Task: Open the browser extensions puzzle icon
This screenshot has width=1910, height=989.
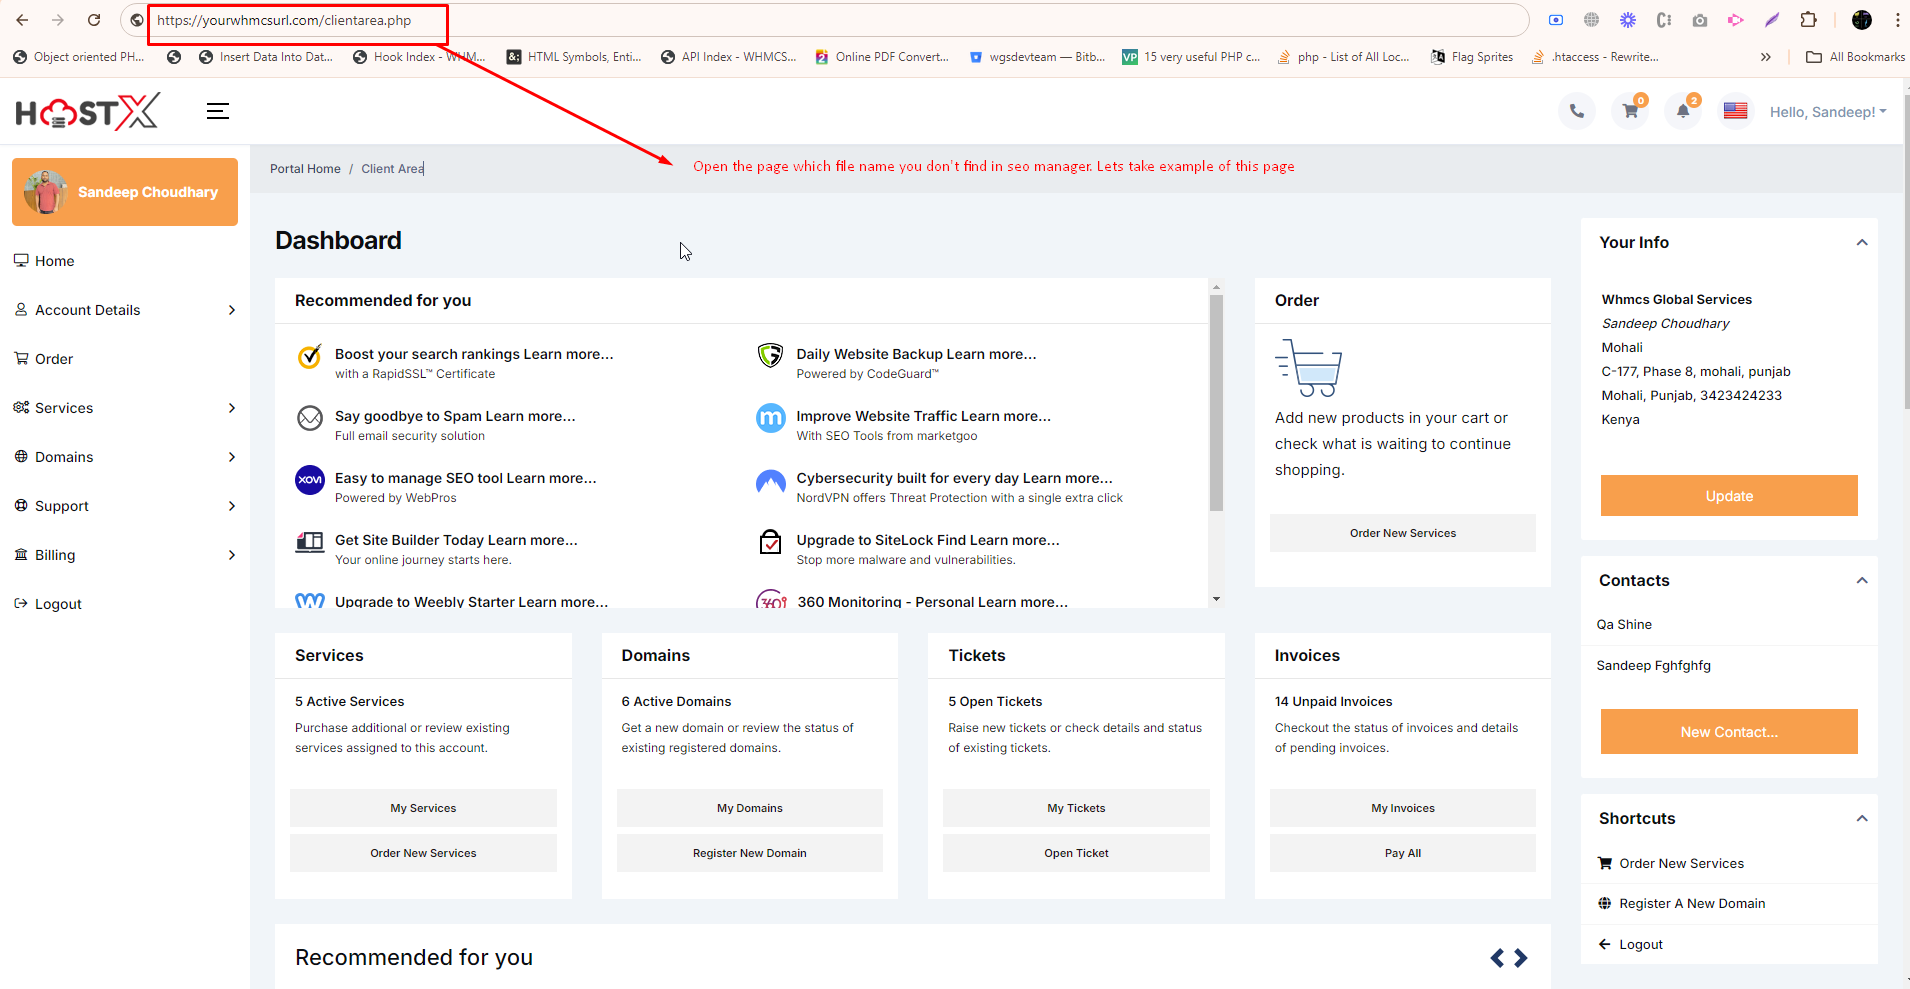Action: click(1808, 20)
